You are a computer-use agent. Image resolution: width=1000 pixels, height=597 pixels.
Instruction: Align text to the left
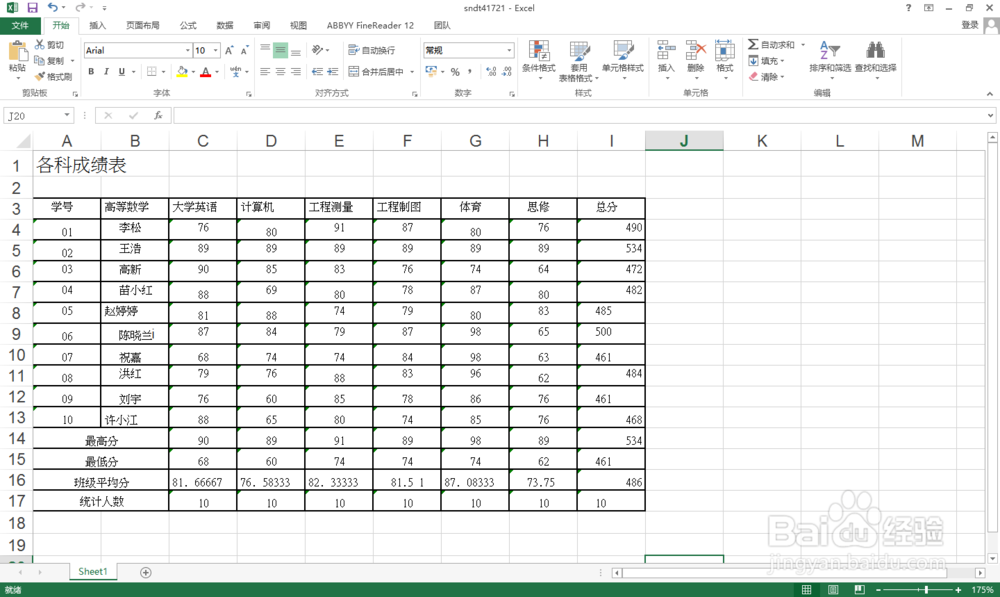265,71
